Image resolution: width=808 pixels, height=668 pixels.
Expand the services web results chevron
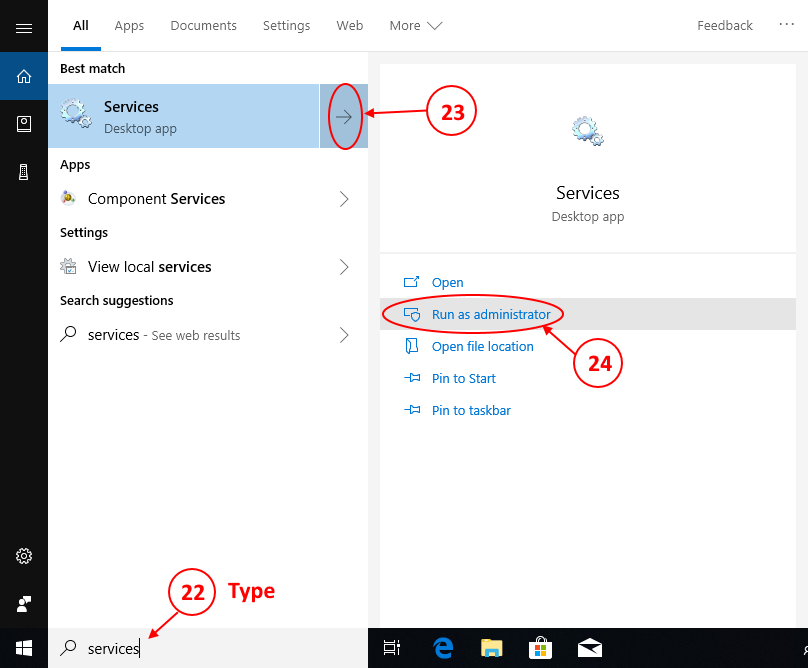(344, 335)
